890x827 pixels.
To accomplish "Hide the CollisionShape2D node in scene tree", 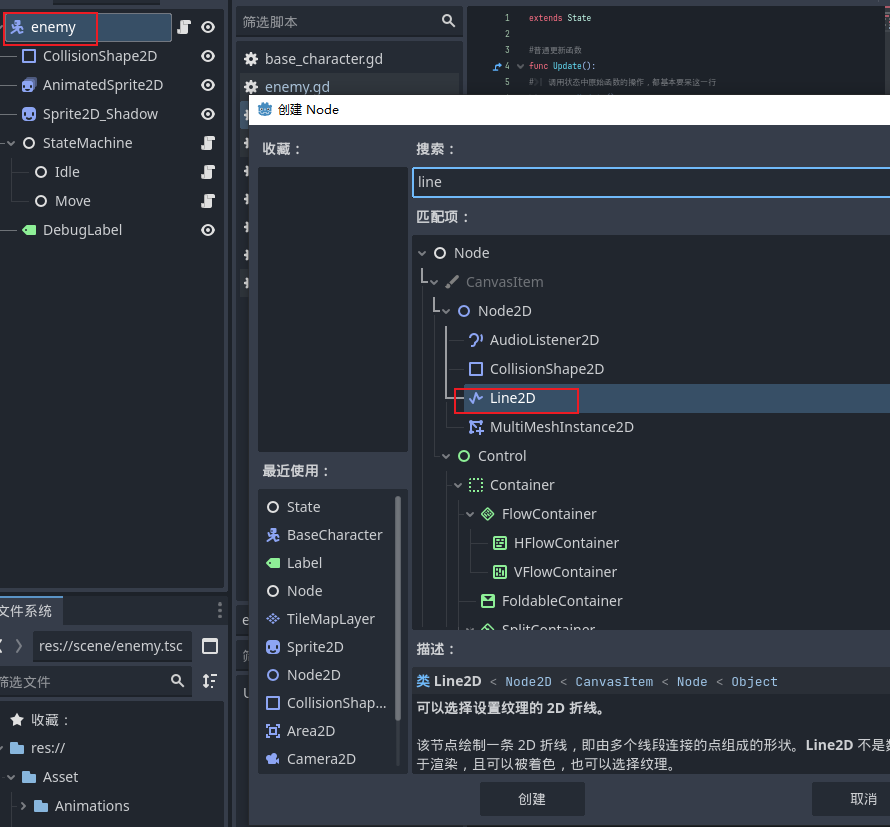I will pos(208,56).
